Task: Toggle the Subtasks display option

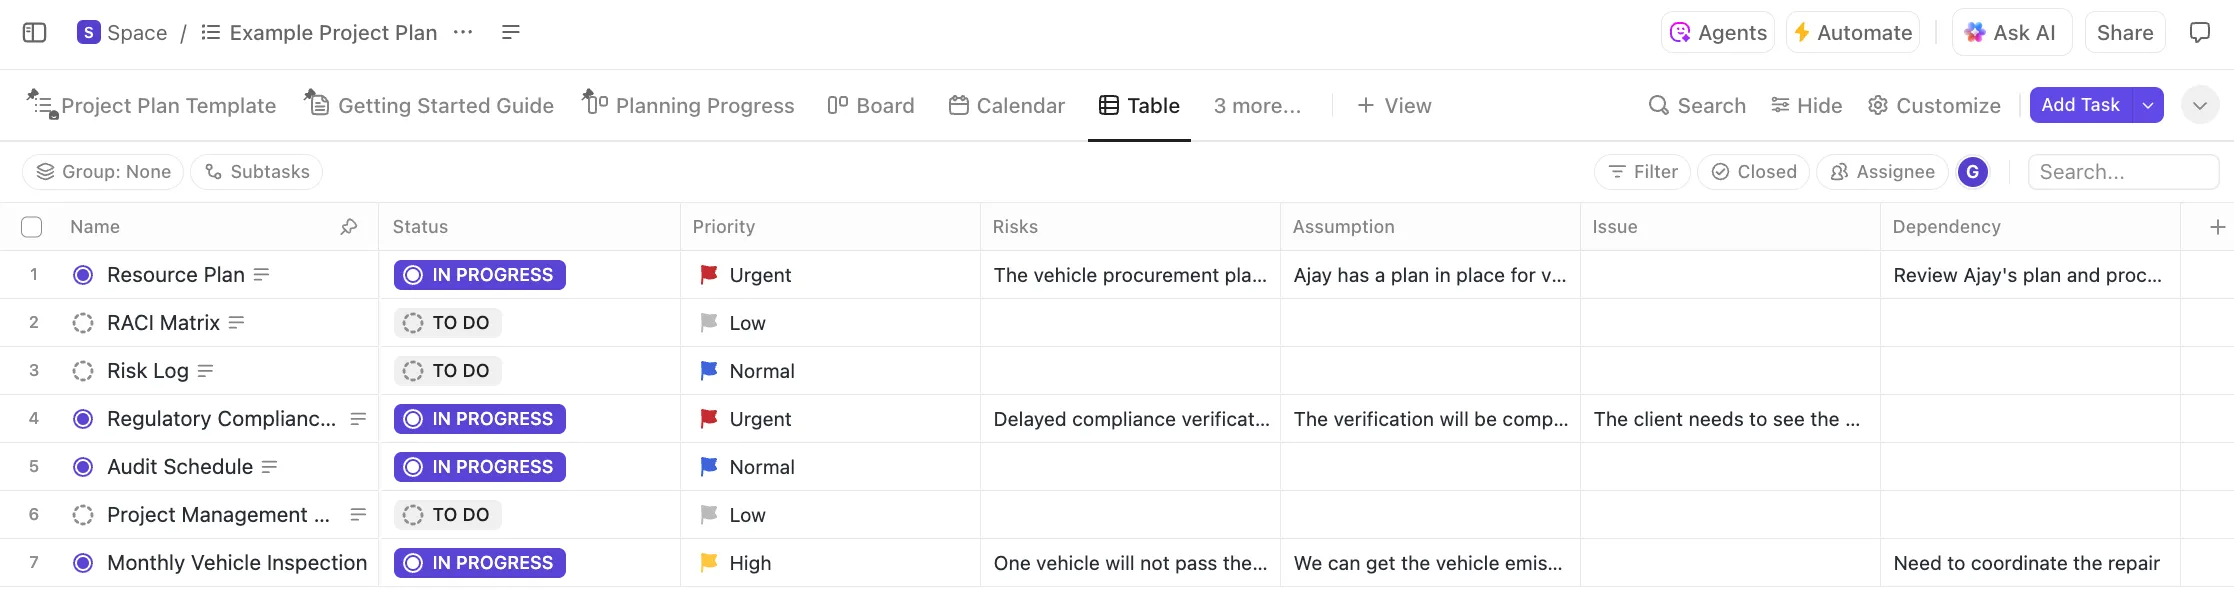Action: click(x=257, y=172)
